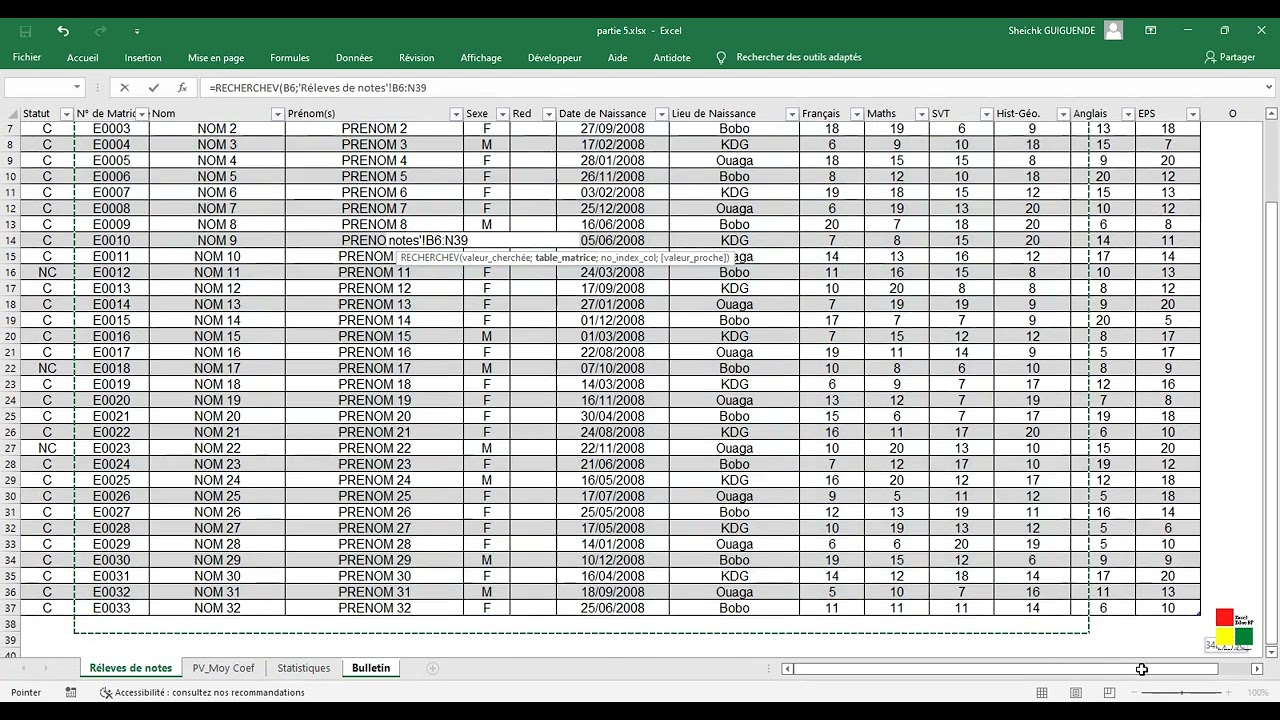Open the user account avatar
The width and height of the screenshot is (1280, 720).
tap(1113, 30)
